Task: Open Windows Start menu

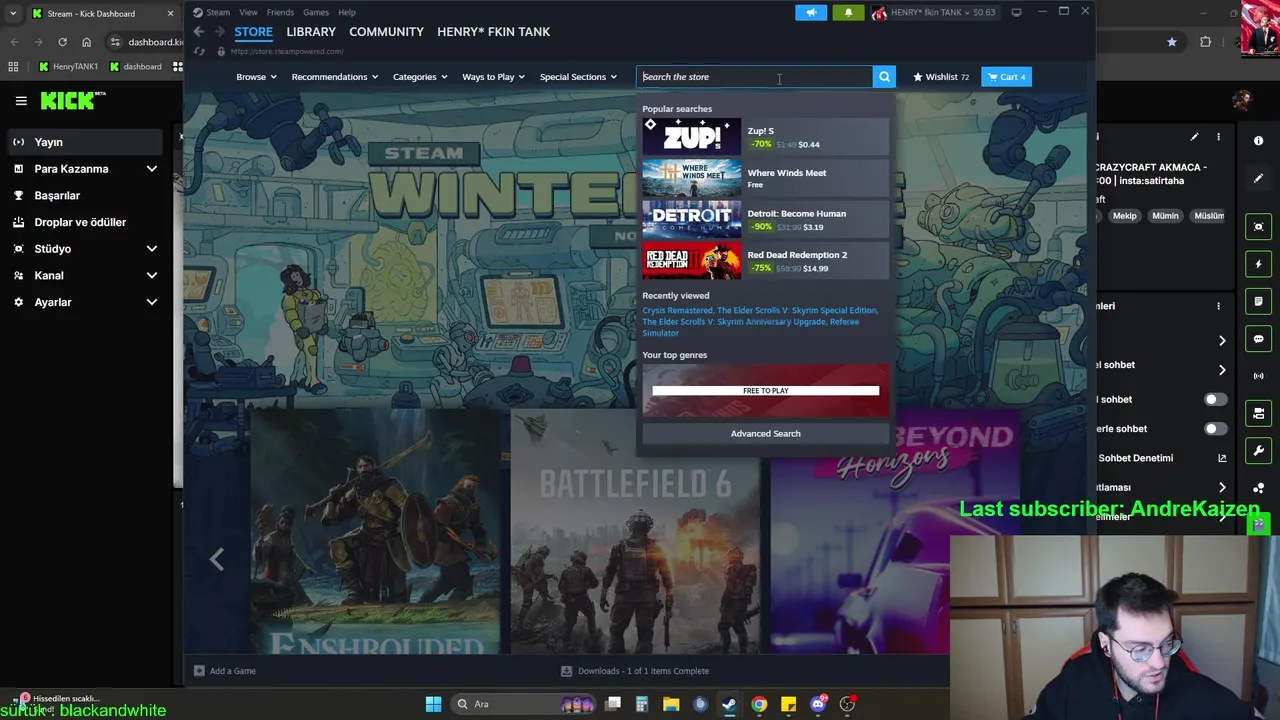Action: (433, 704)
